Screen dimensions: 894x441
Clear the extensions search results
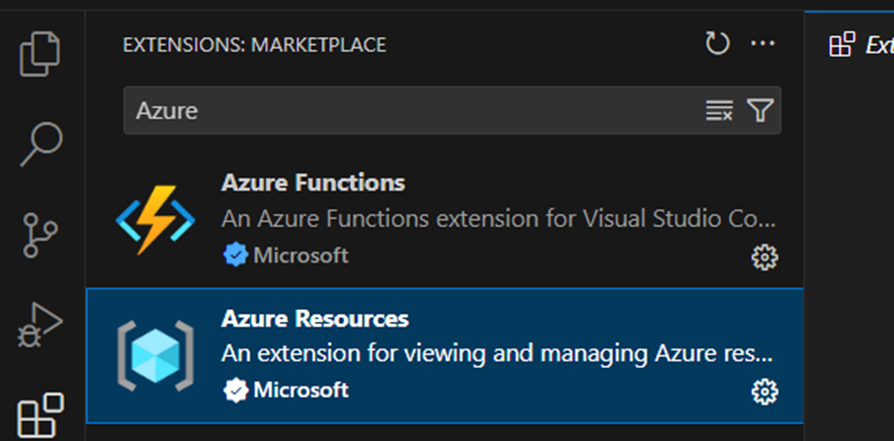[719, 110]
